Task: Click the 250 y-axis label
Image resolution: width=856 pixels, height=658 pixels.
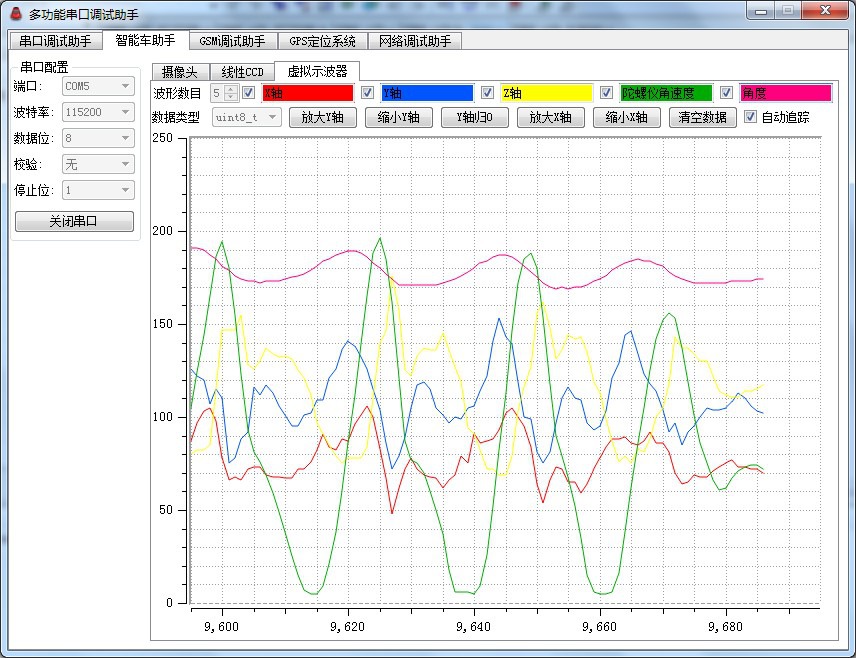Action: pos(162,138)
